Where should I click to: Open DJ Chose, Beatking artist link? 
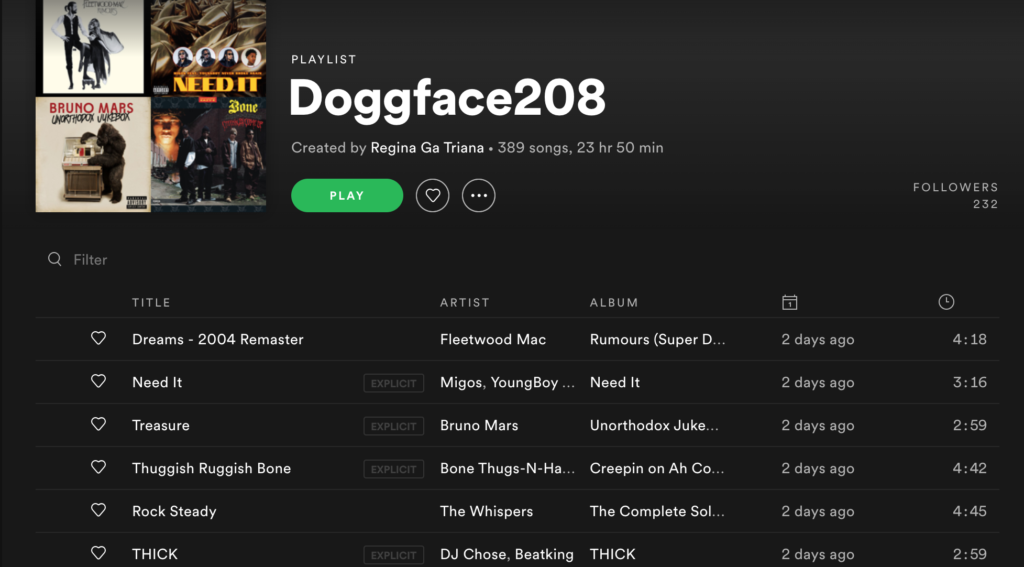pos(507,555)
